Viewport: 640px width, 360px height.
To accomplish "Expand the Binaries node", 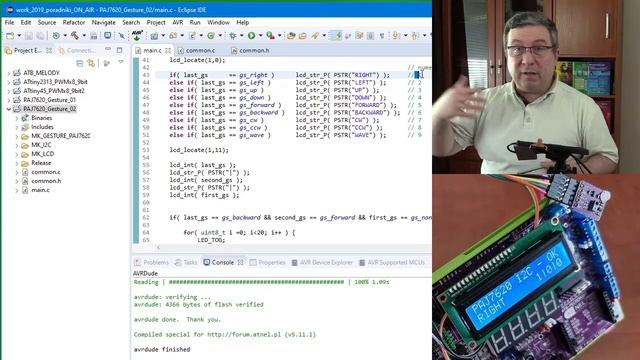I will [17, 118].
